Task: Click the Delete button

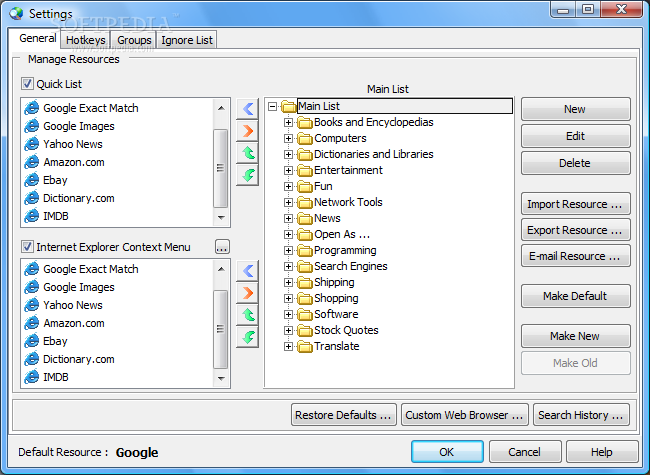Action: click(x=575, y=163)
